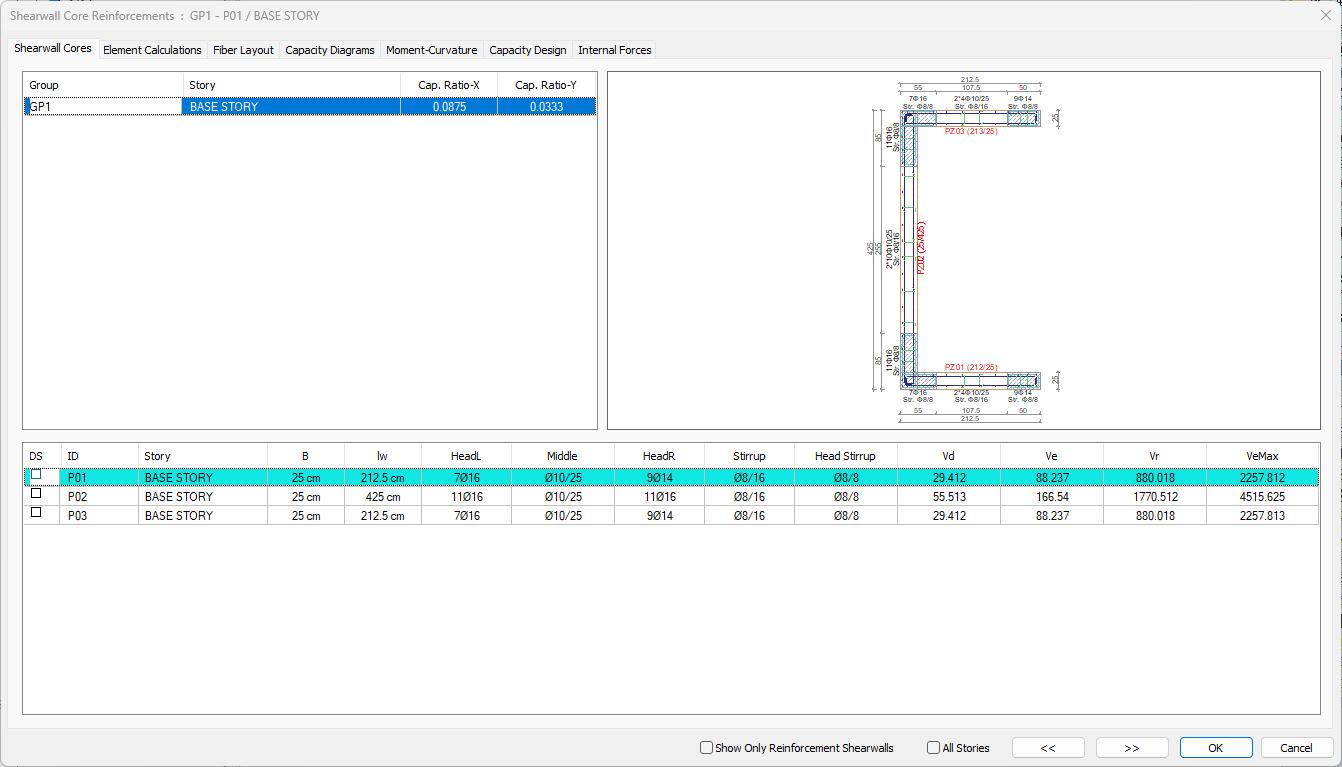
Task: Click the Cap. Ratio-X column header
Action: 448,86
